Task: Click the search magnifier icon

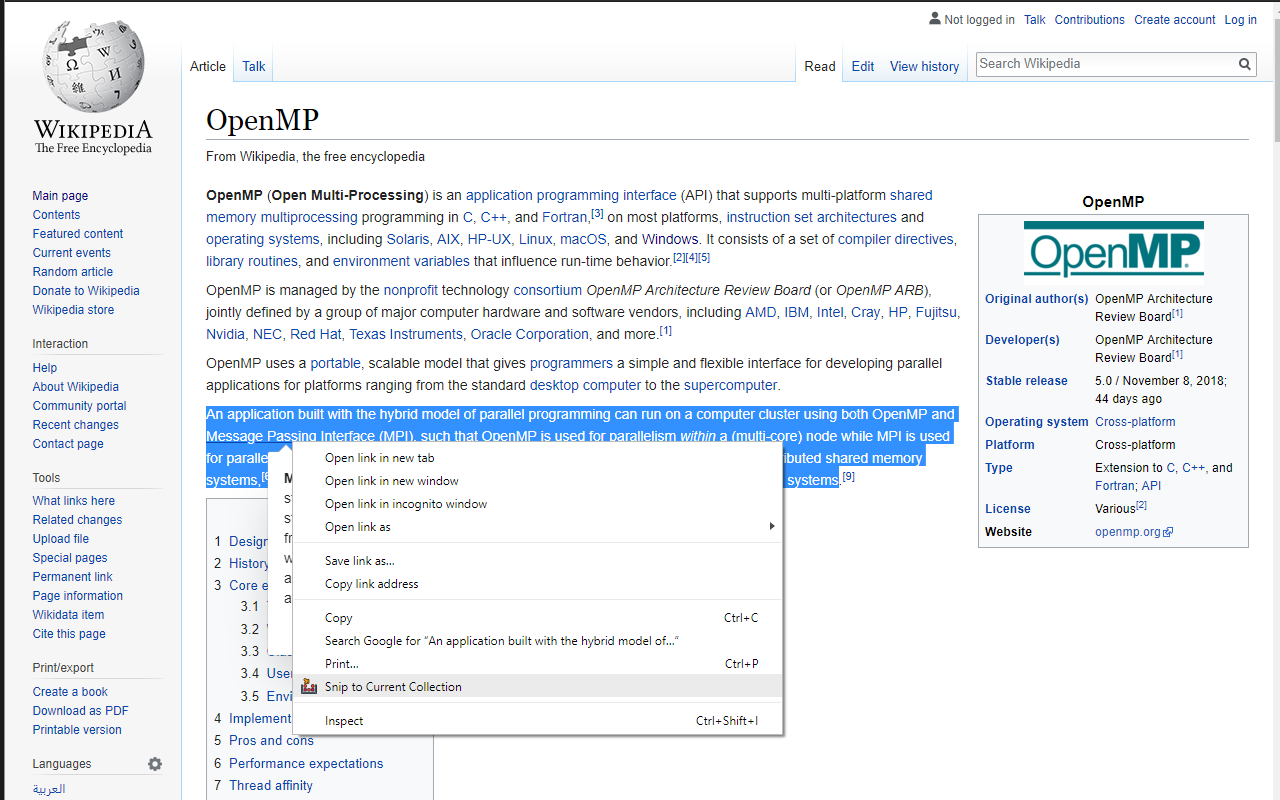Action: (x=1245, y=63)
